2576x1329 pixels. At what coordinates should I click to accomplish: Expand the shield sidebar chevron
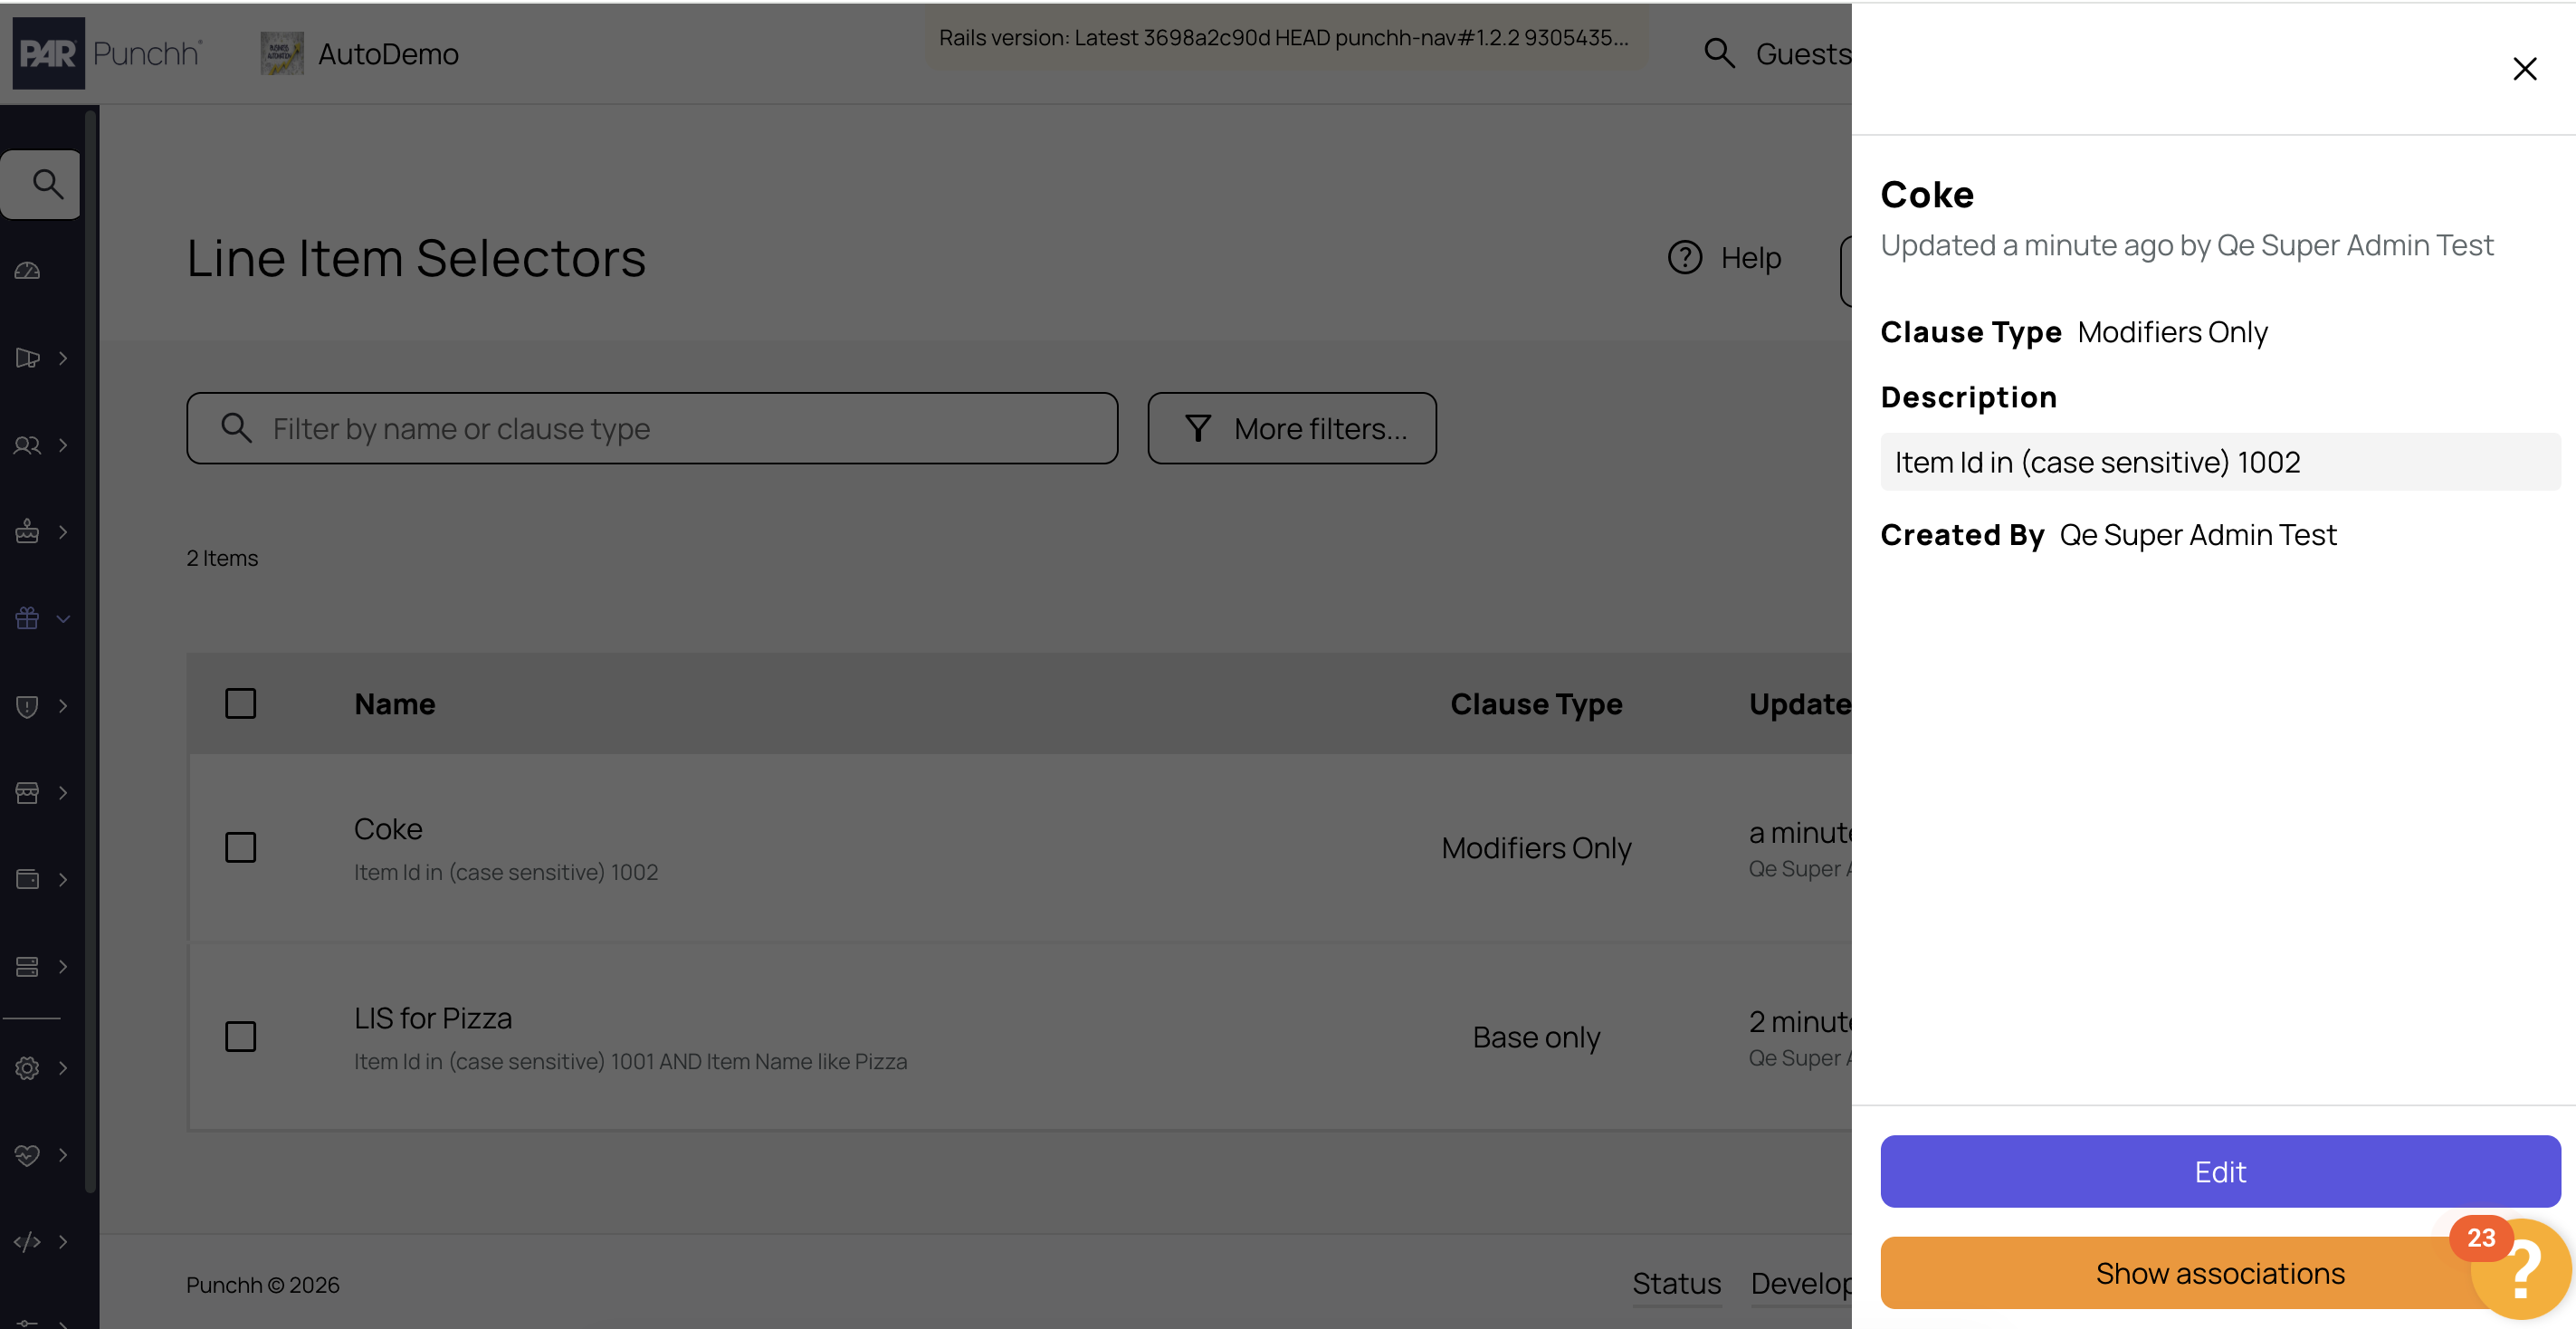[63, 706]
